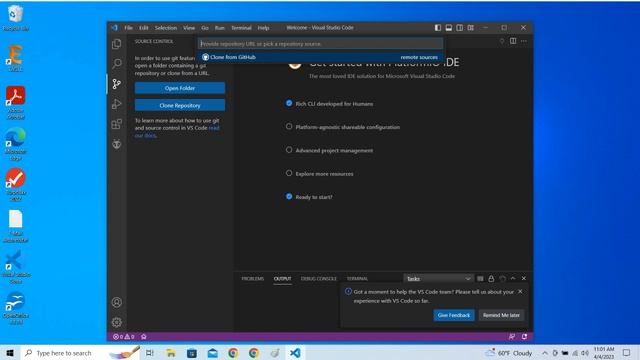Open the Run menu
This screenshot has width=640, height=360.
point(220,28)
